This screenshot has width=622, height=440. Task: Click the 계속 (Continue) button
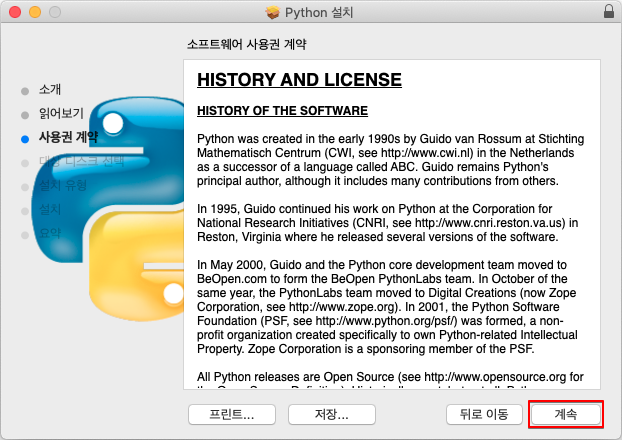(565, 415)
